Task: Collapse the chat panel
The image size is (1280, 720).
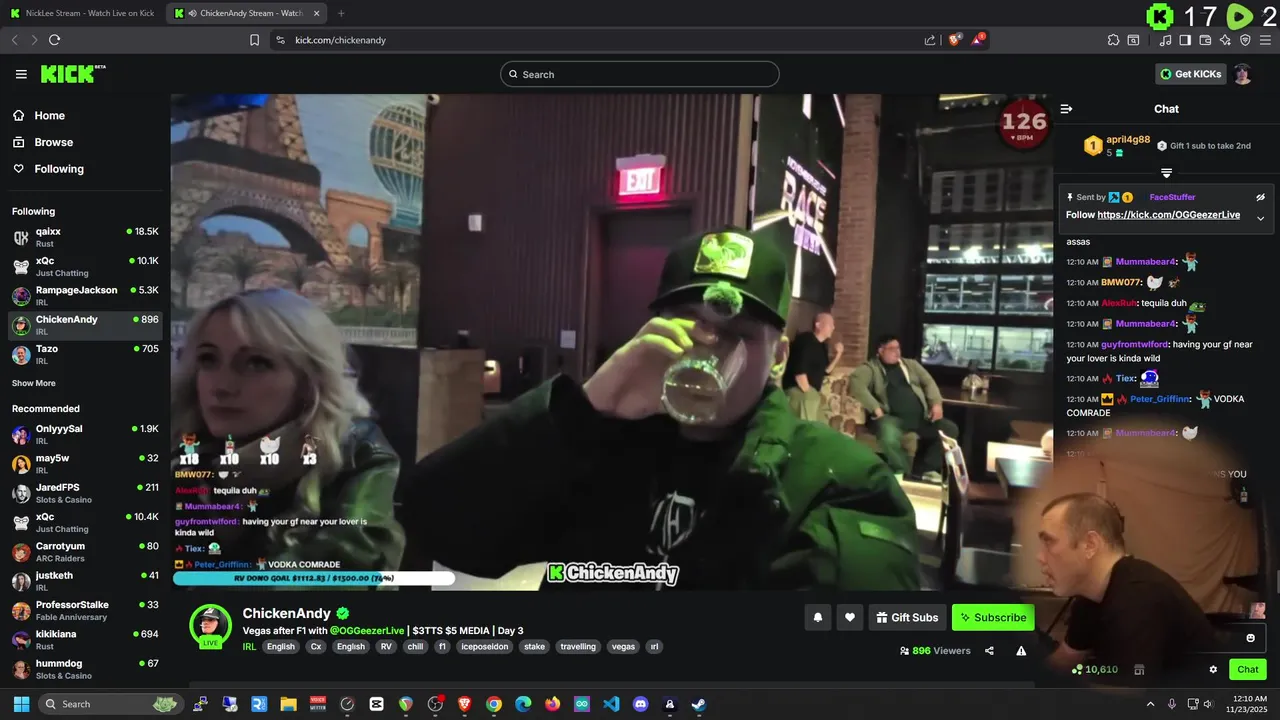Action: (1066, 109)
